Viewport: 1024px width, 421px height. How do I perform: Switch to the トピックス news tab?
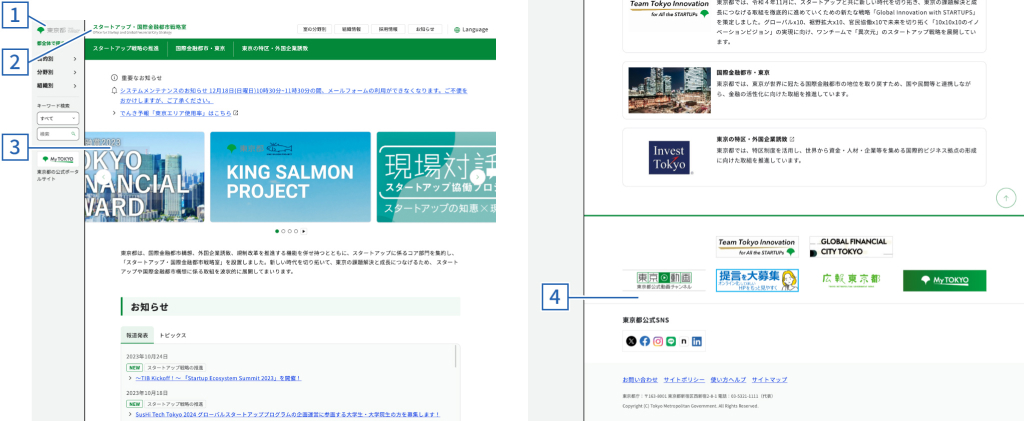(x=173, y=335)
